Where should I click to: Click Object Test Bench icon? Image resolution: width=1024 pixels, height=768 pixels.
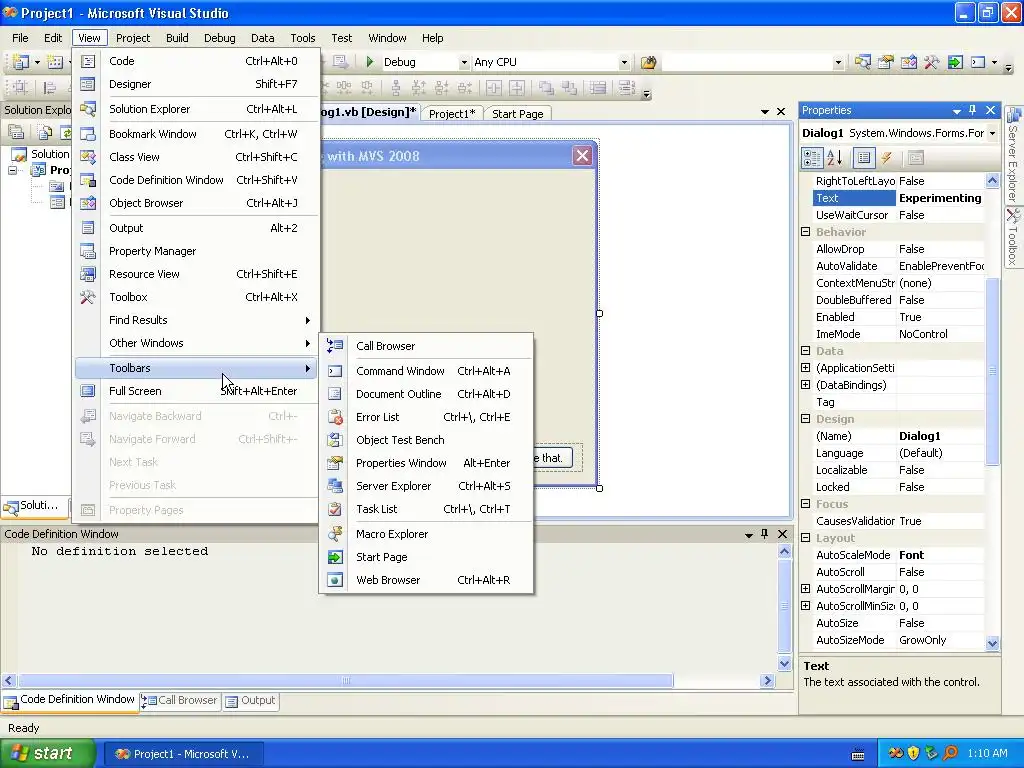335,440
